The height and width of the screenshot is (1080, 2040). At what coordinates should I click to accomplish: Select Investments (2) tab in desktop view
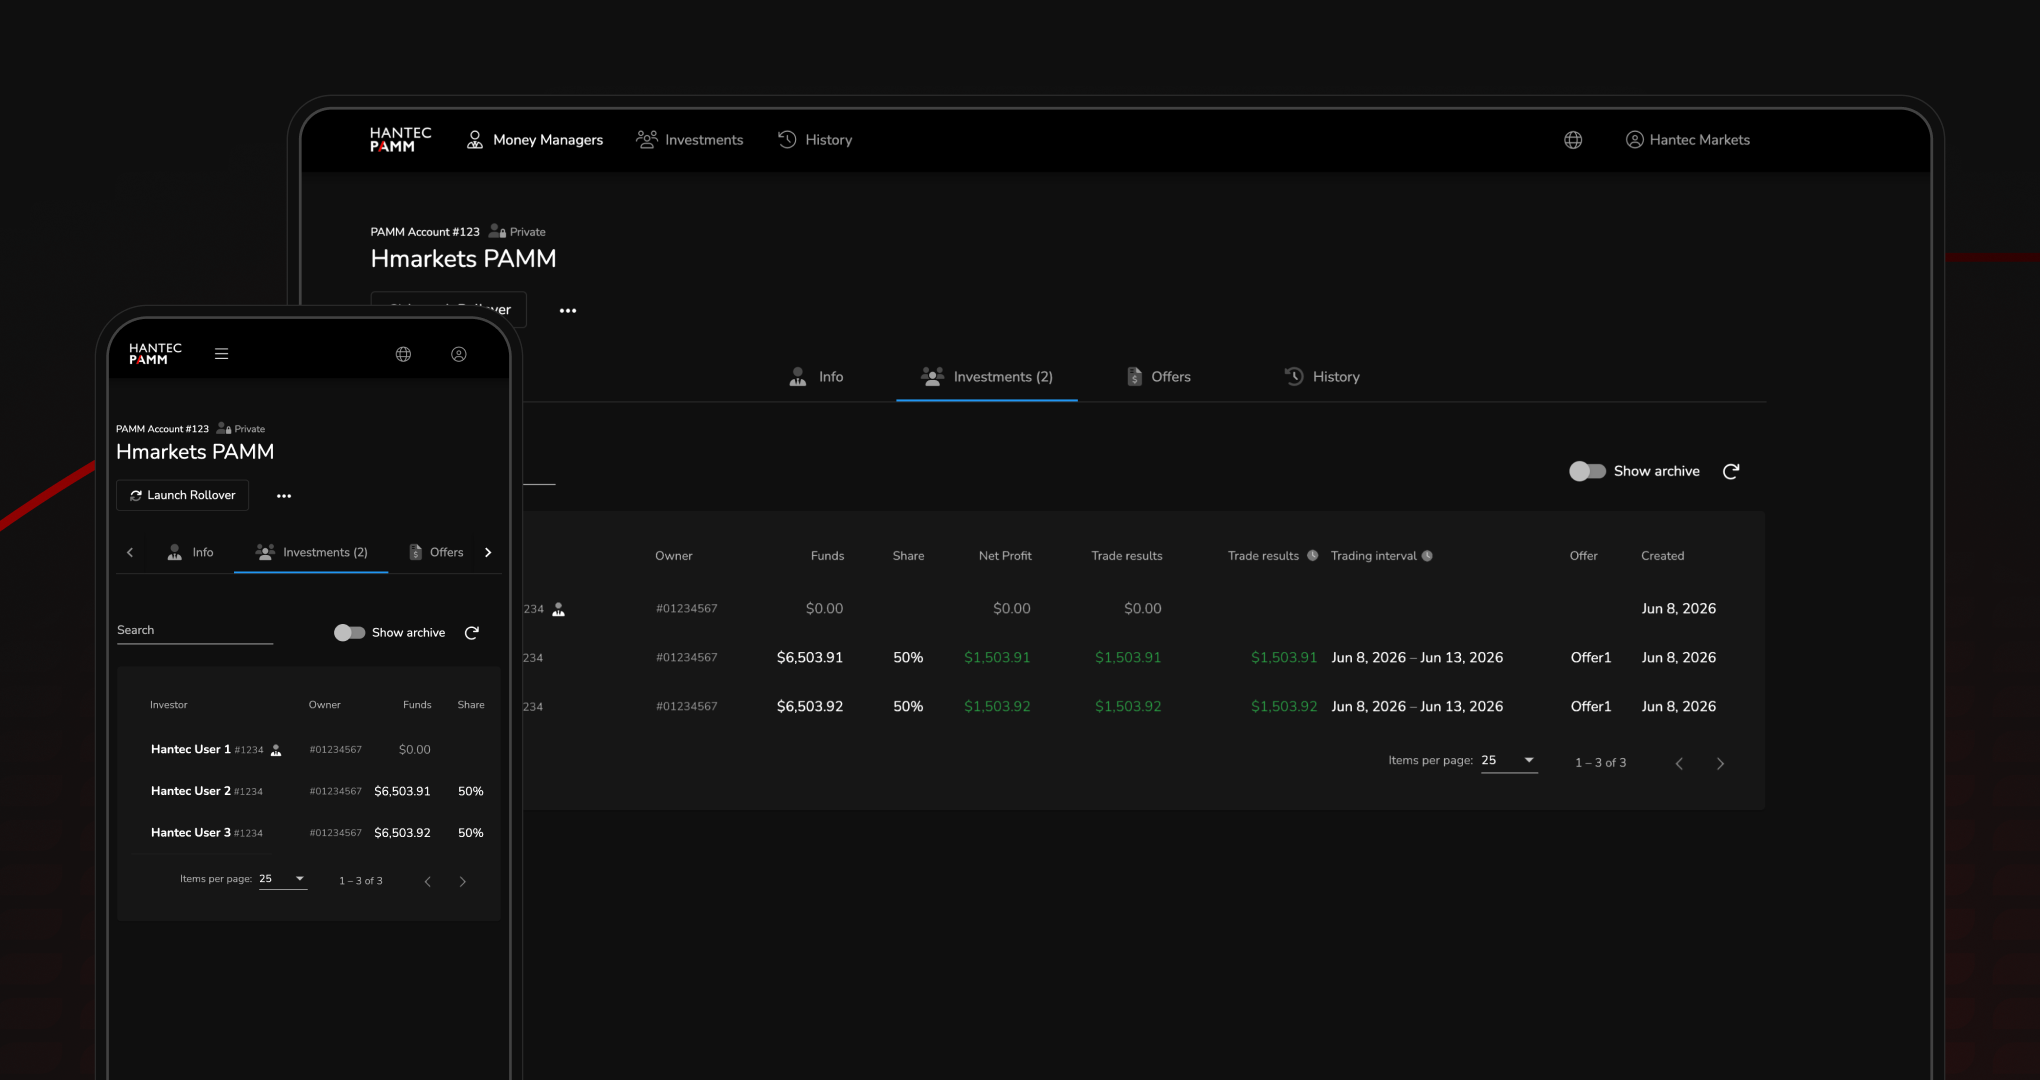coord(987,377)
